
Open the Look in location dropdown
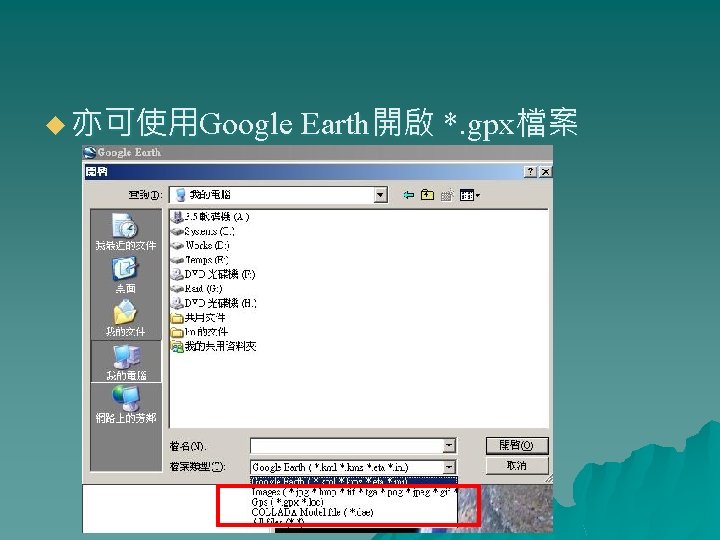pyautogui.click(x=380, y=195)
